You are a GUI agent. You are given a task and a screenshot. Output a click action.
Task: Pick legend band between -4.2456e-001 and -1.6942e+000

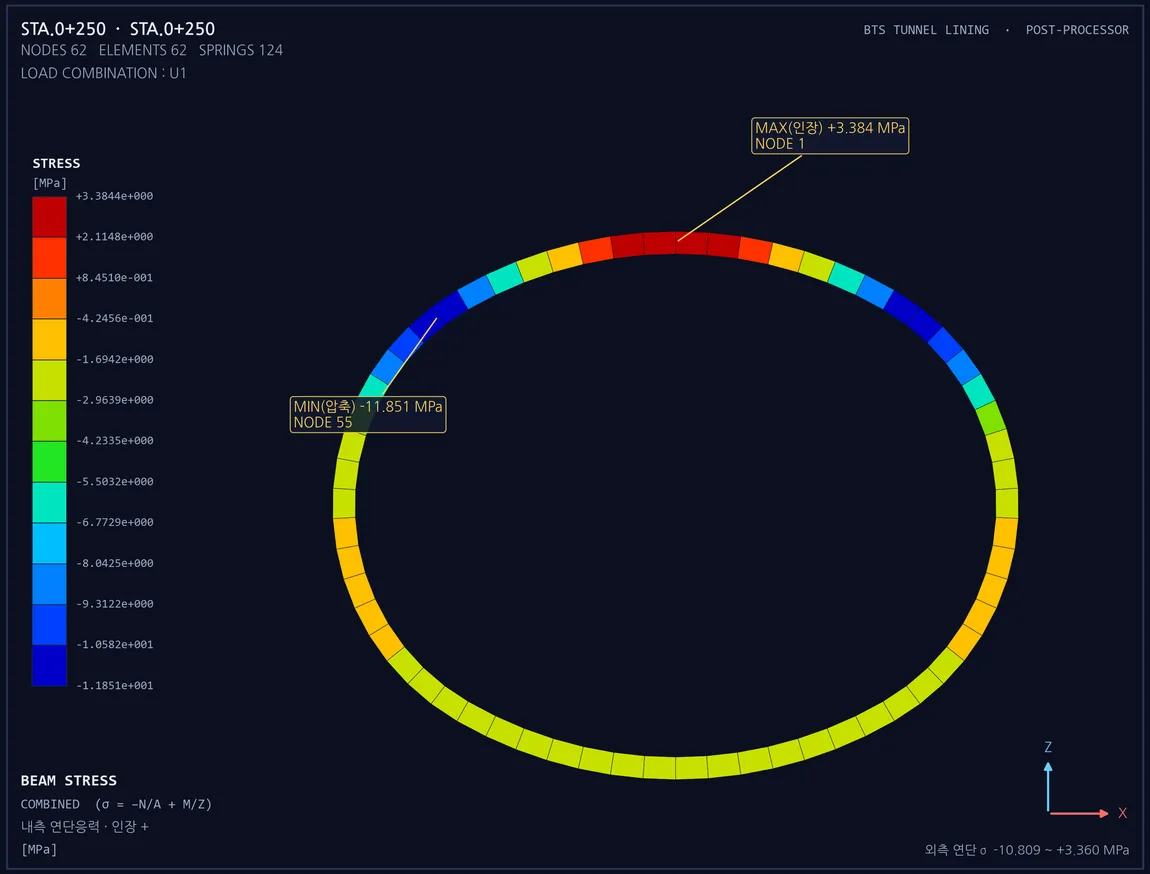pyautogui.click(x=49, y=339)
